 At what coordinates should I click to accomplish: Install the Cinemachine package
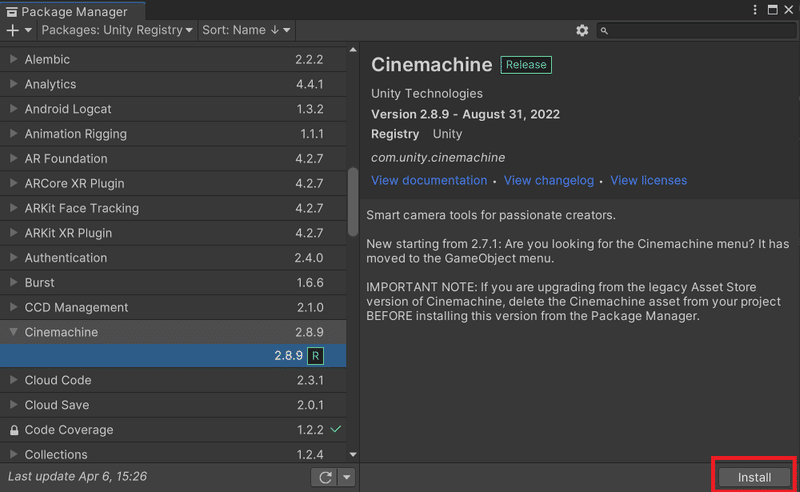point(754,477)
